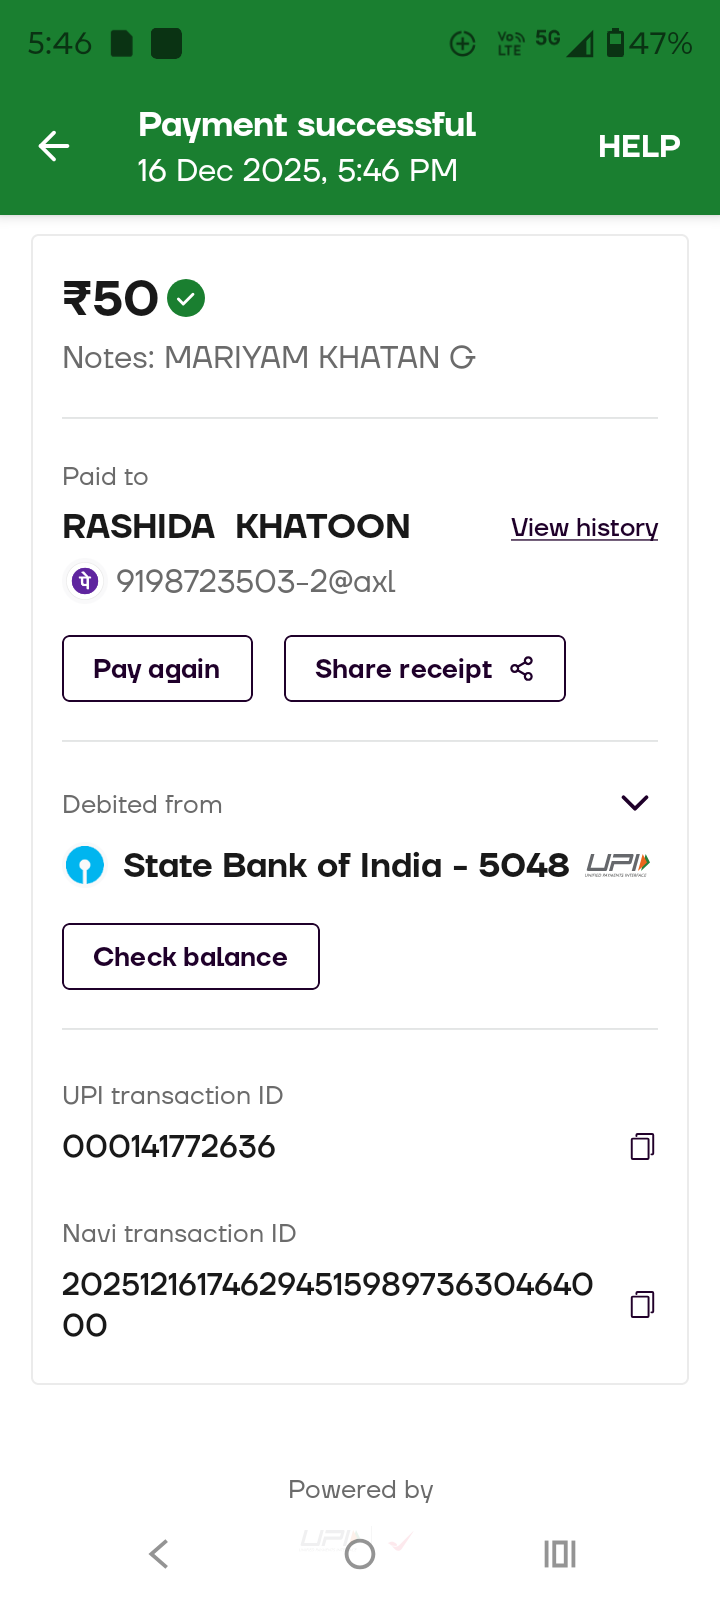This screenshot has height=1600, width=720.
Task: Tap the UPI ID 9198723503-2@axl
Action: (x=256, y=581)
